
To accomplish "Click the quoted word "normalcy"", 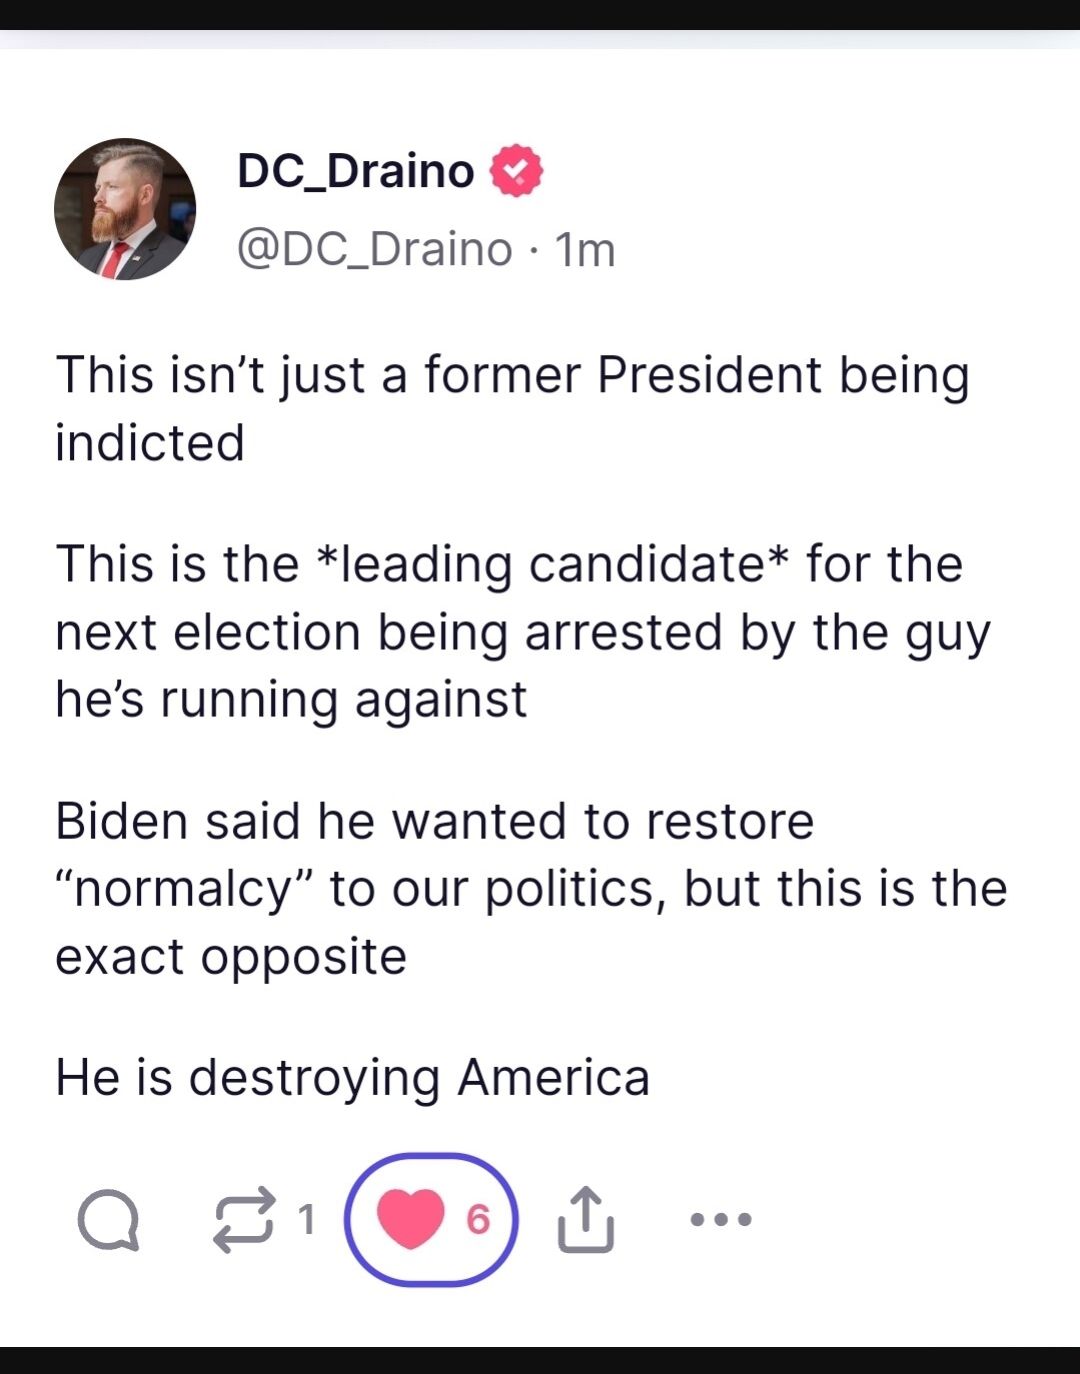I will tap(185, 889).
